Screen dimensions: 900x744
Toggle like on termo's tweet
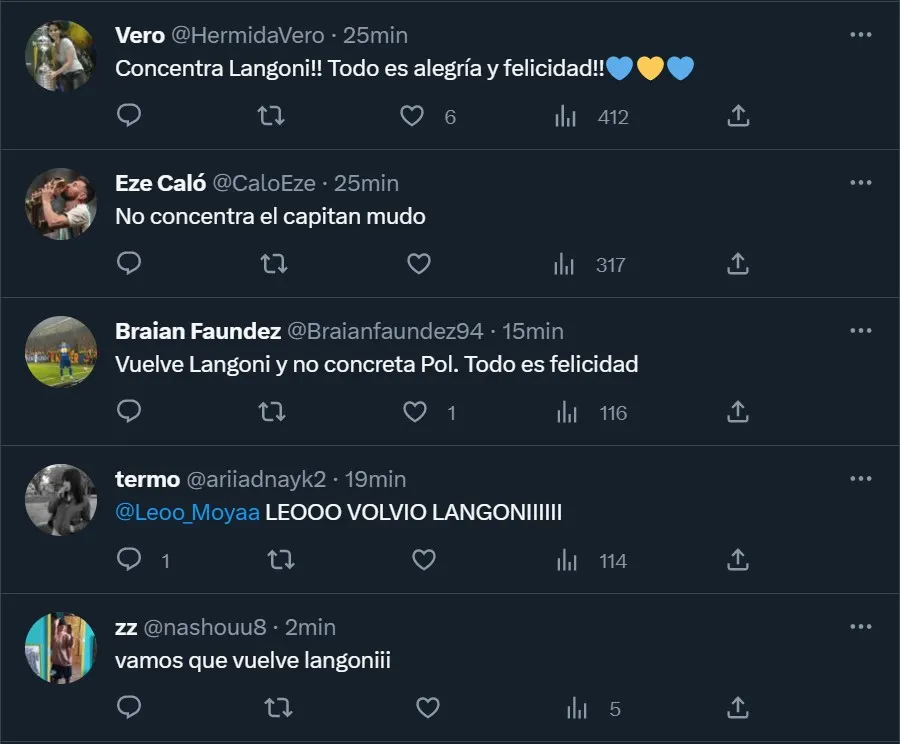[424, 560]
